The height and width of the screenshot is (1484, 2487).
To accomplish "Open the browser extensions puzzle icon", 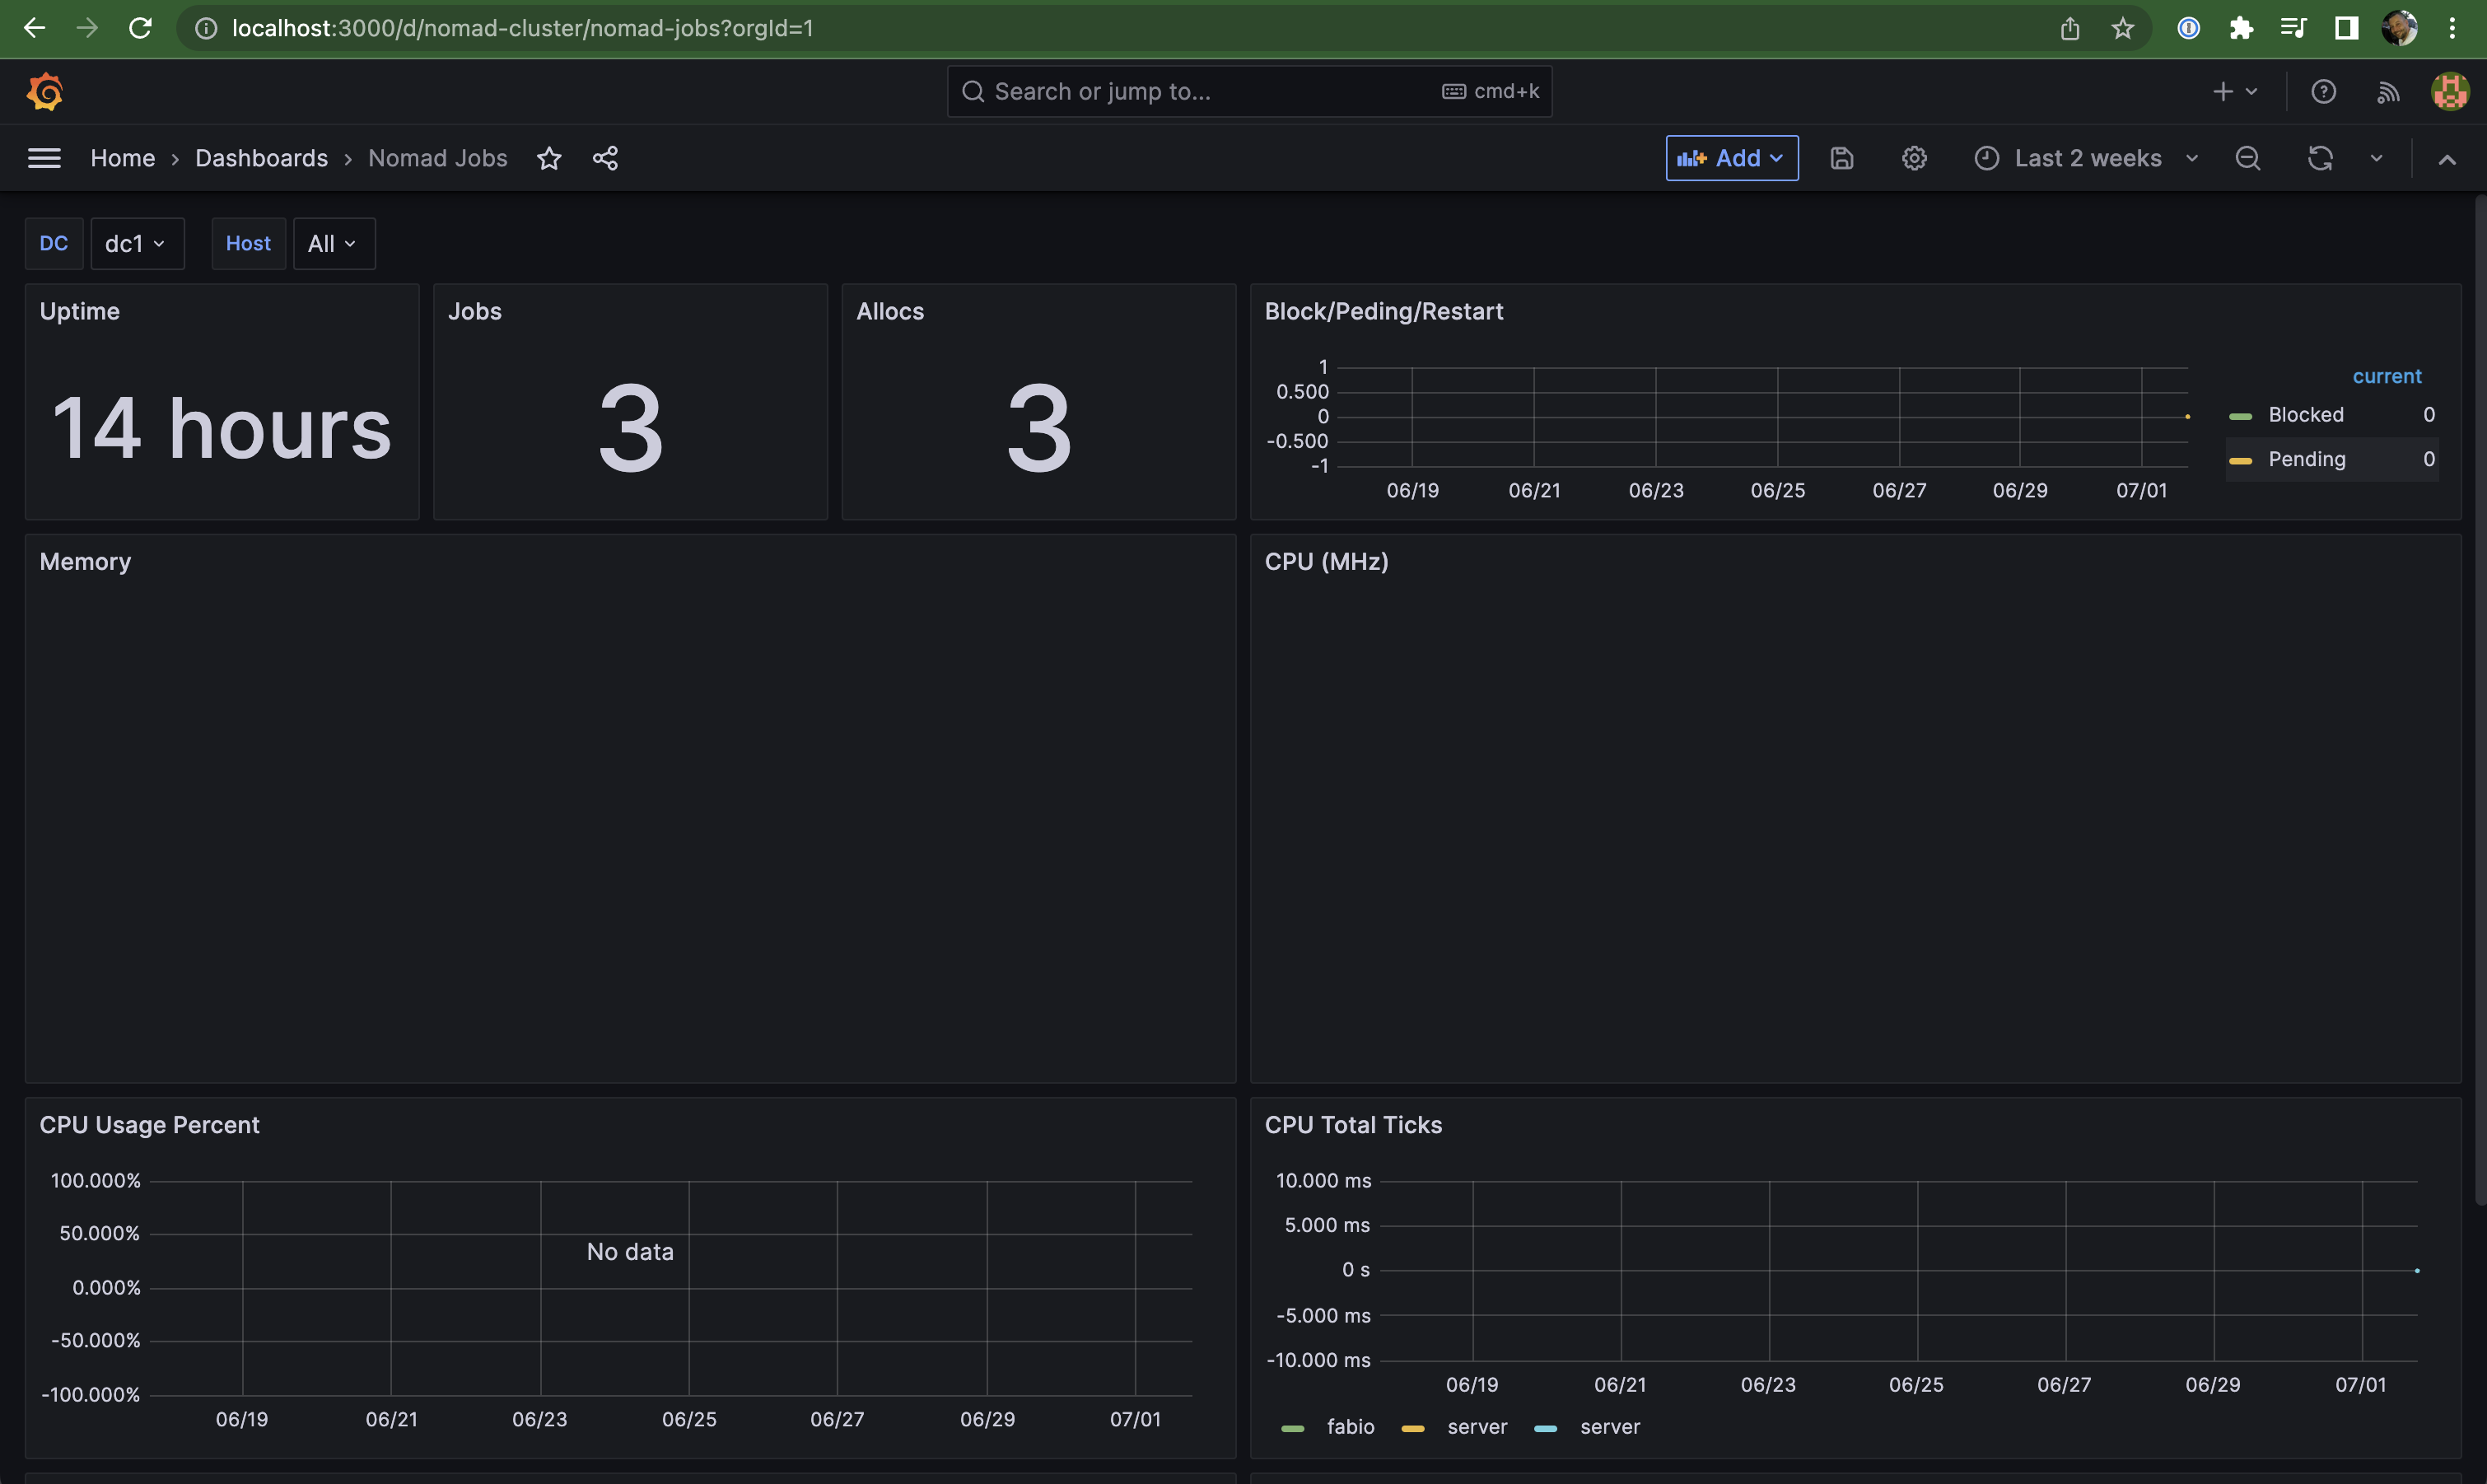I will [2241, 28].
